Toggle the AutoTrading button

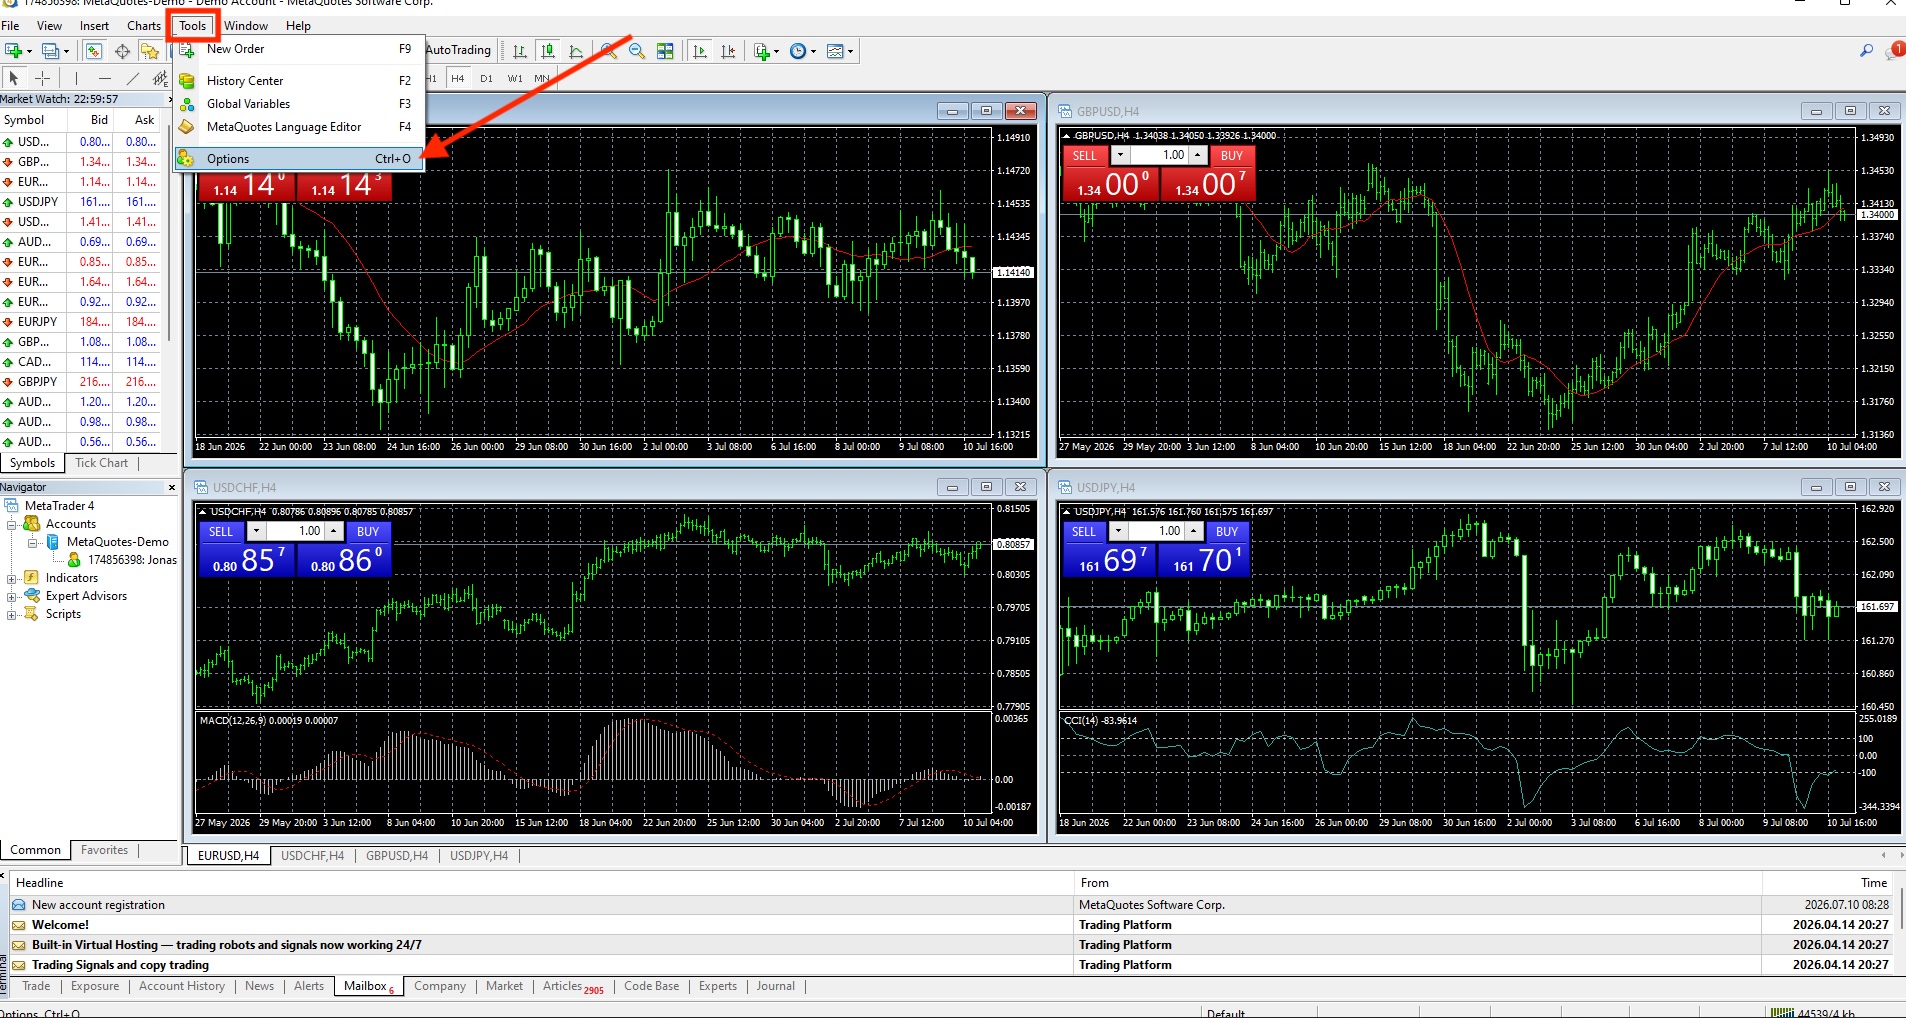tap(459, 51)
